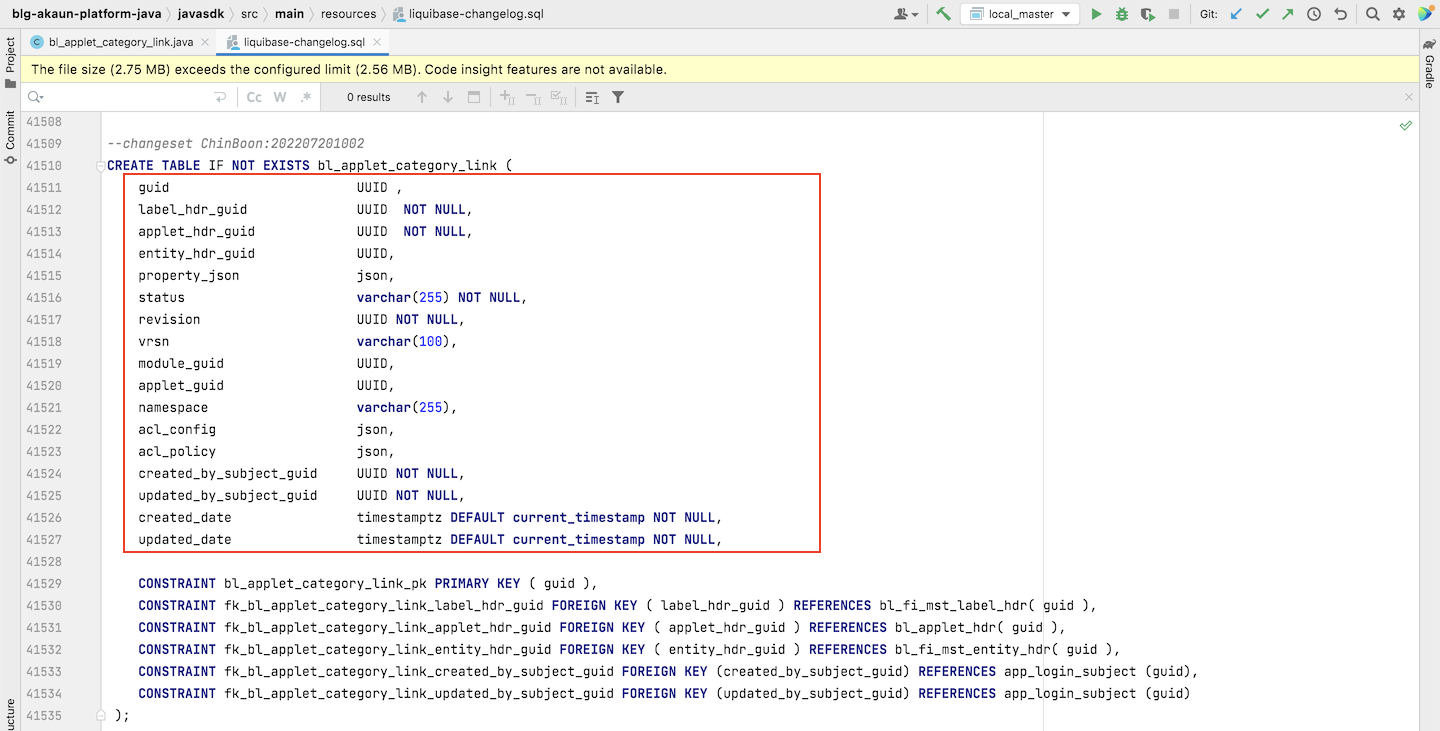1440x731 pixels.
Task: Show Git history clock icon
Action: pos(1314,14)
